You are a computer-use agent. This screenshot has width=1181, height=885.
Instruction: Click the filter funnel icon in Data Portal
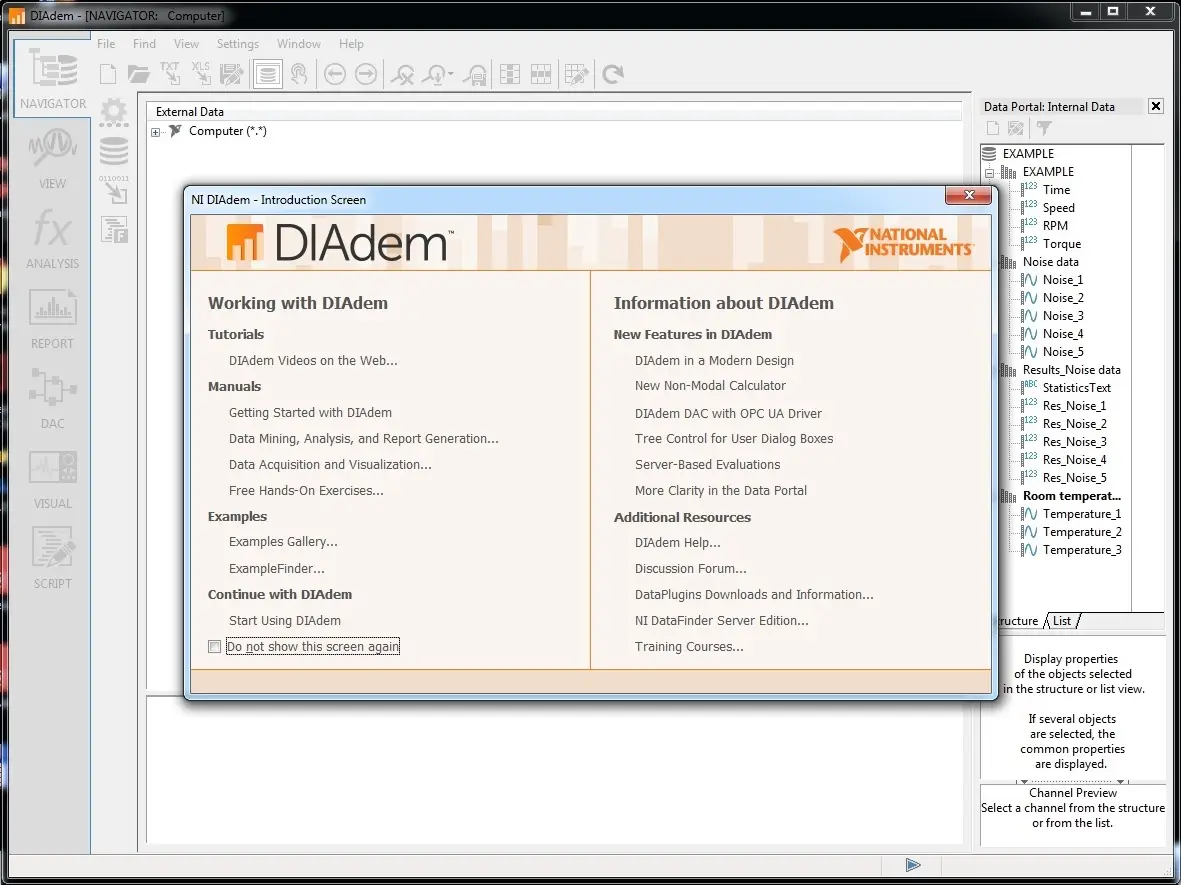1043,128
